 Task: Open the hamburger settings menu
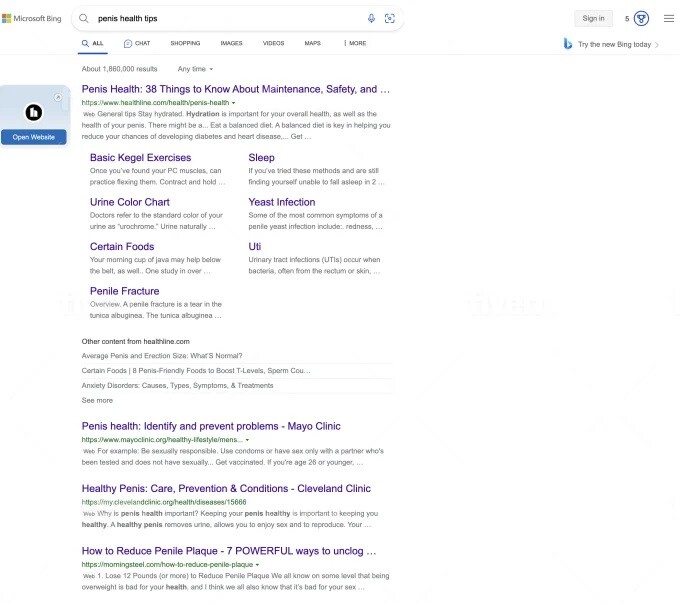669,18
